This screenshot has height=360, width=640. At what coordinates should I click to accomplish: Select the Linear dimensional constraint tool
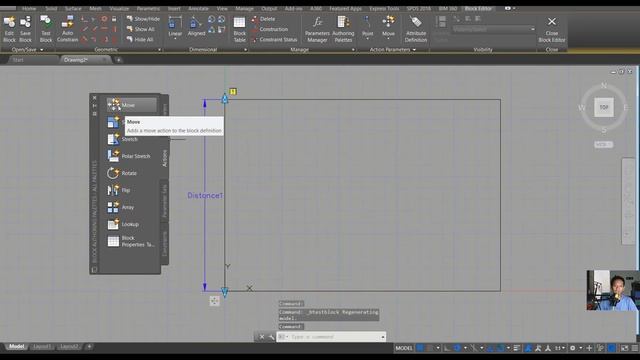(x=175, y=26)
